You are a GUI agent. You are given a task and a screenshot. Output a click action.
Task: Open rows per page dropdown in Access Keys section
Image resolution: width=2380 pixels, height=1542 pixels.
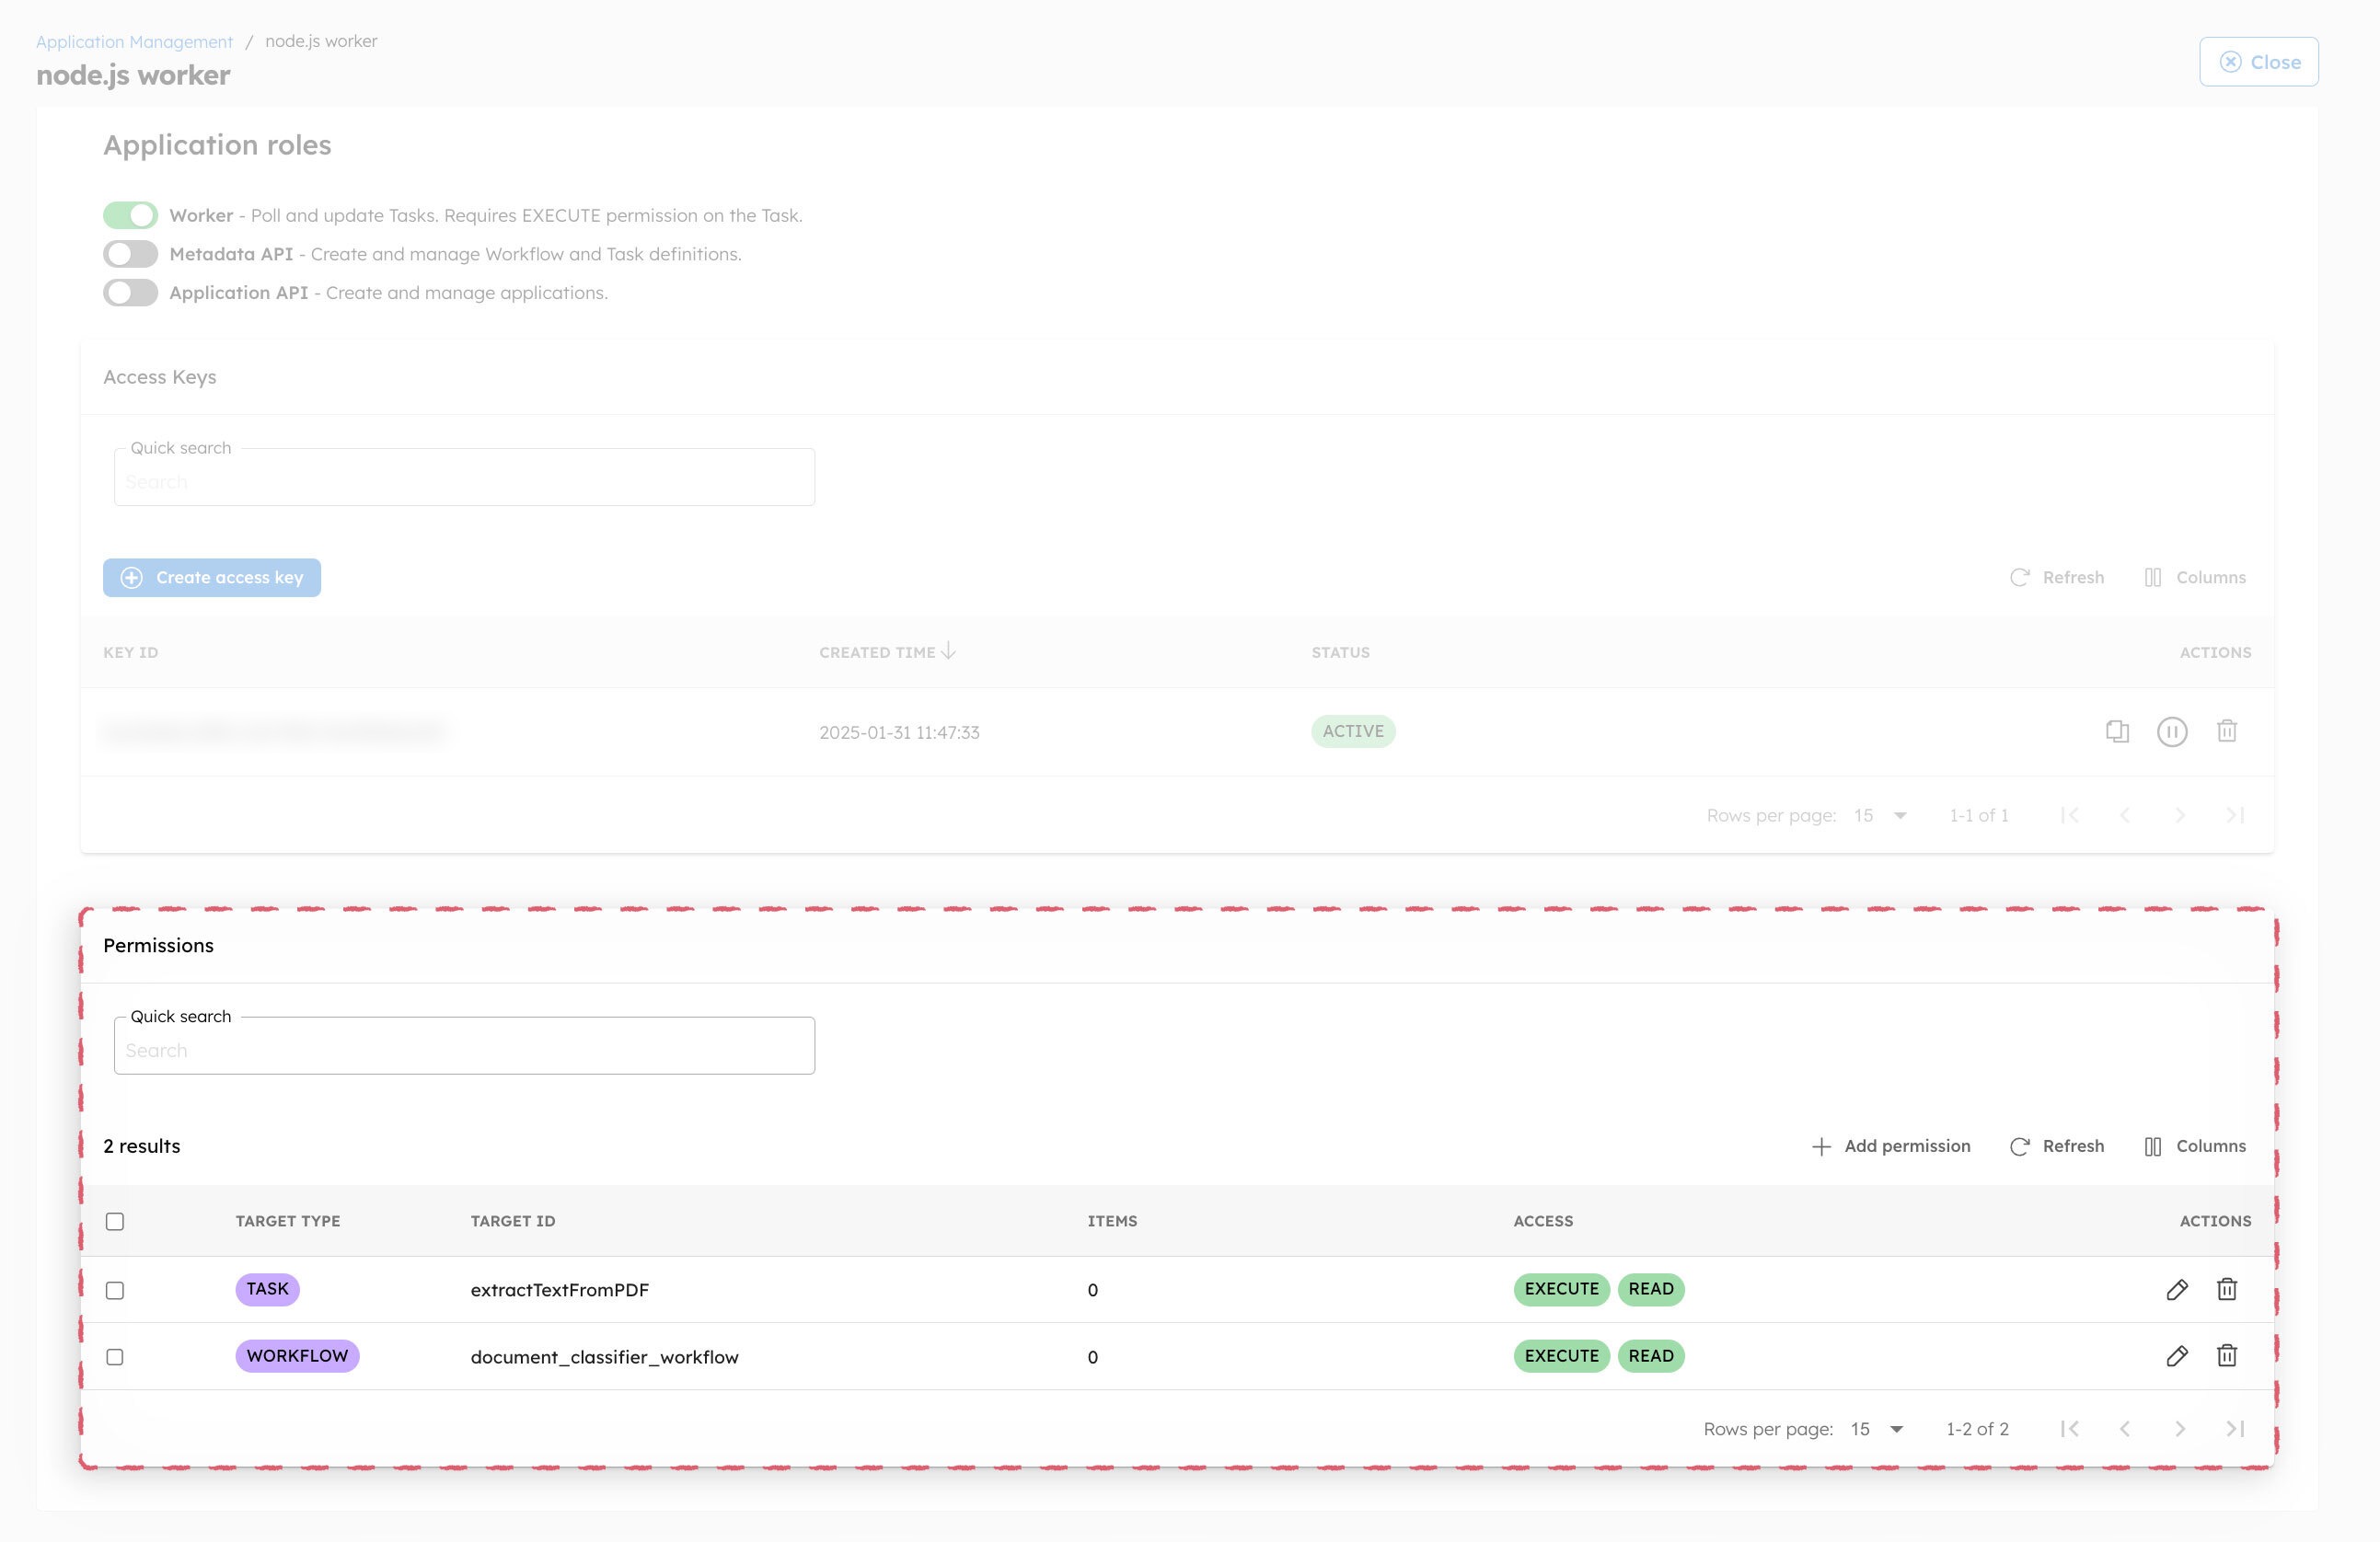point(1877,815)
